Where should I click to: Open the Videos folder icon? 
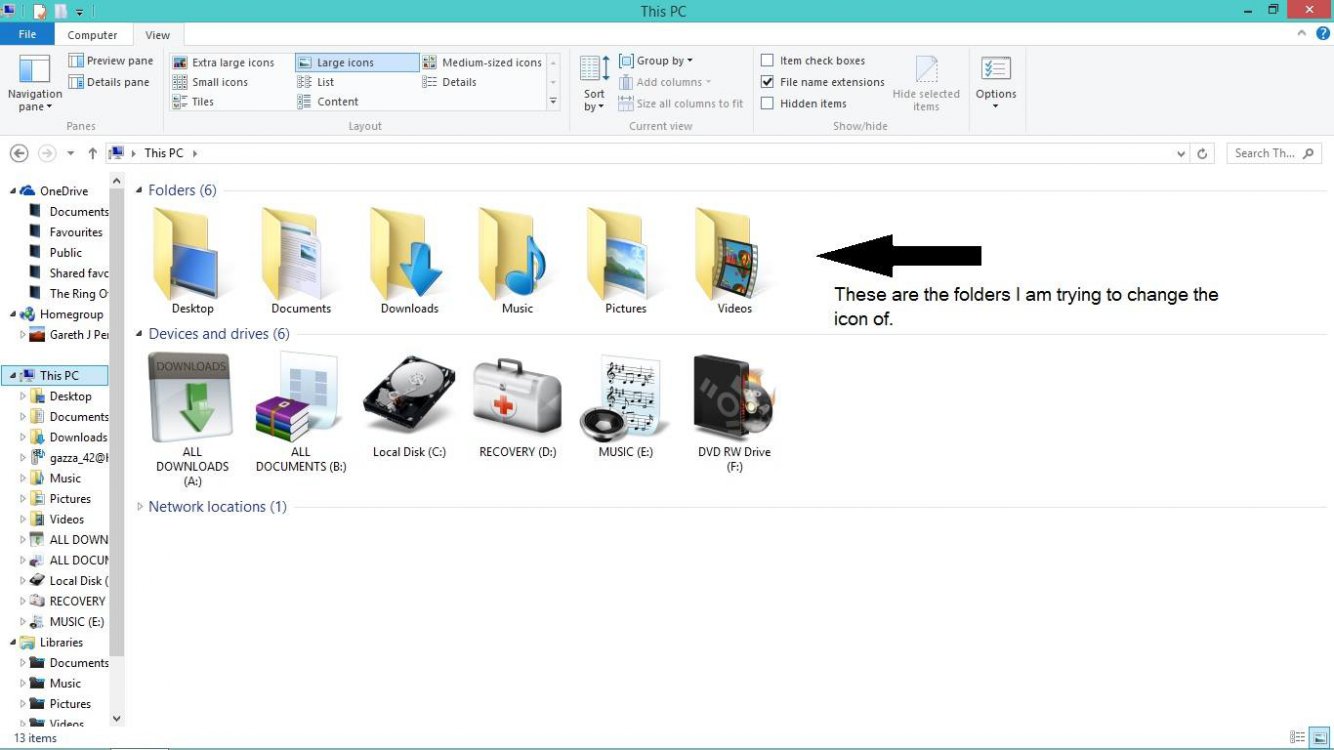click(x=731, y=250)
